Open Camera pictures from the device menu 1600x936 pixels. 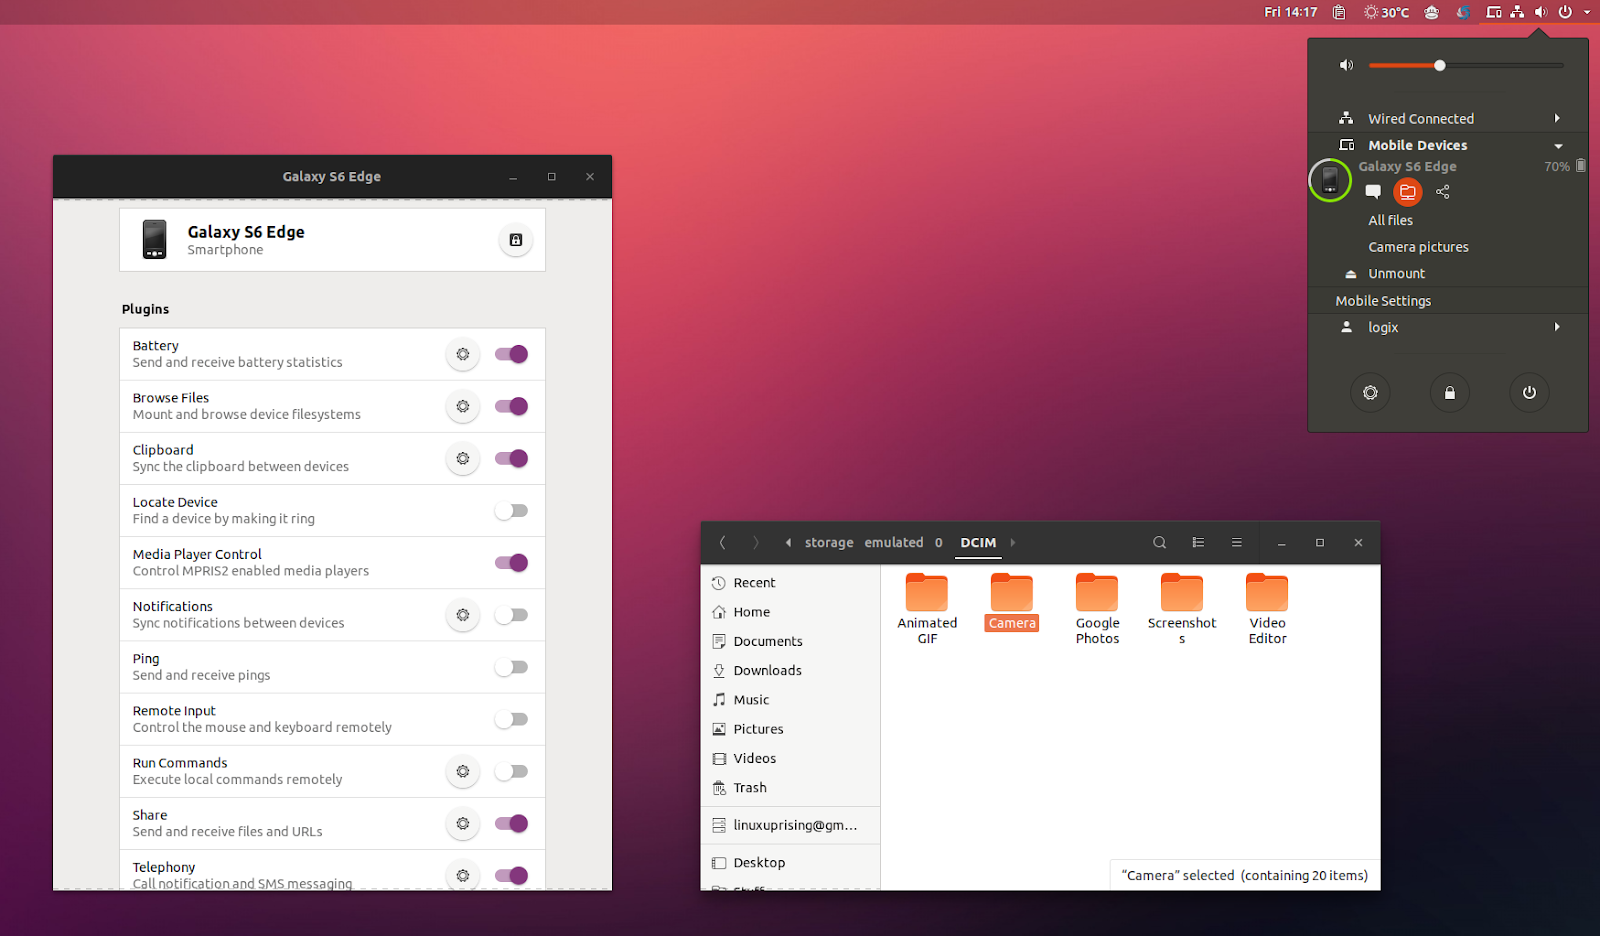tap(1418, 246)
